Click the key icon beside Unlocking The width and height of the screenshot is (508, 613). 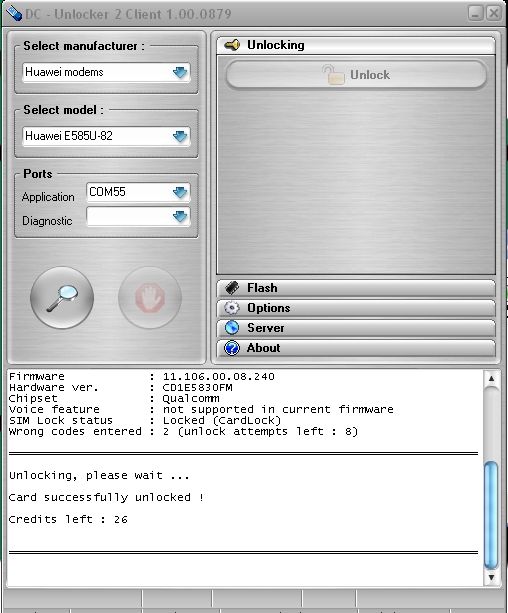click(x=232, y=45)
